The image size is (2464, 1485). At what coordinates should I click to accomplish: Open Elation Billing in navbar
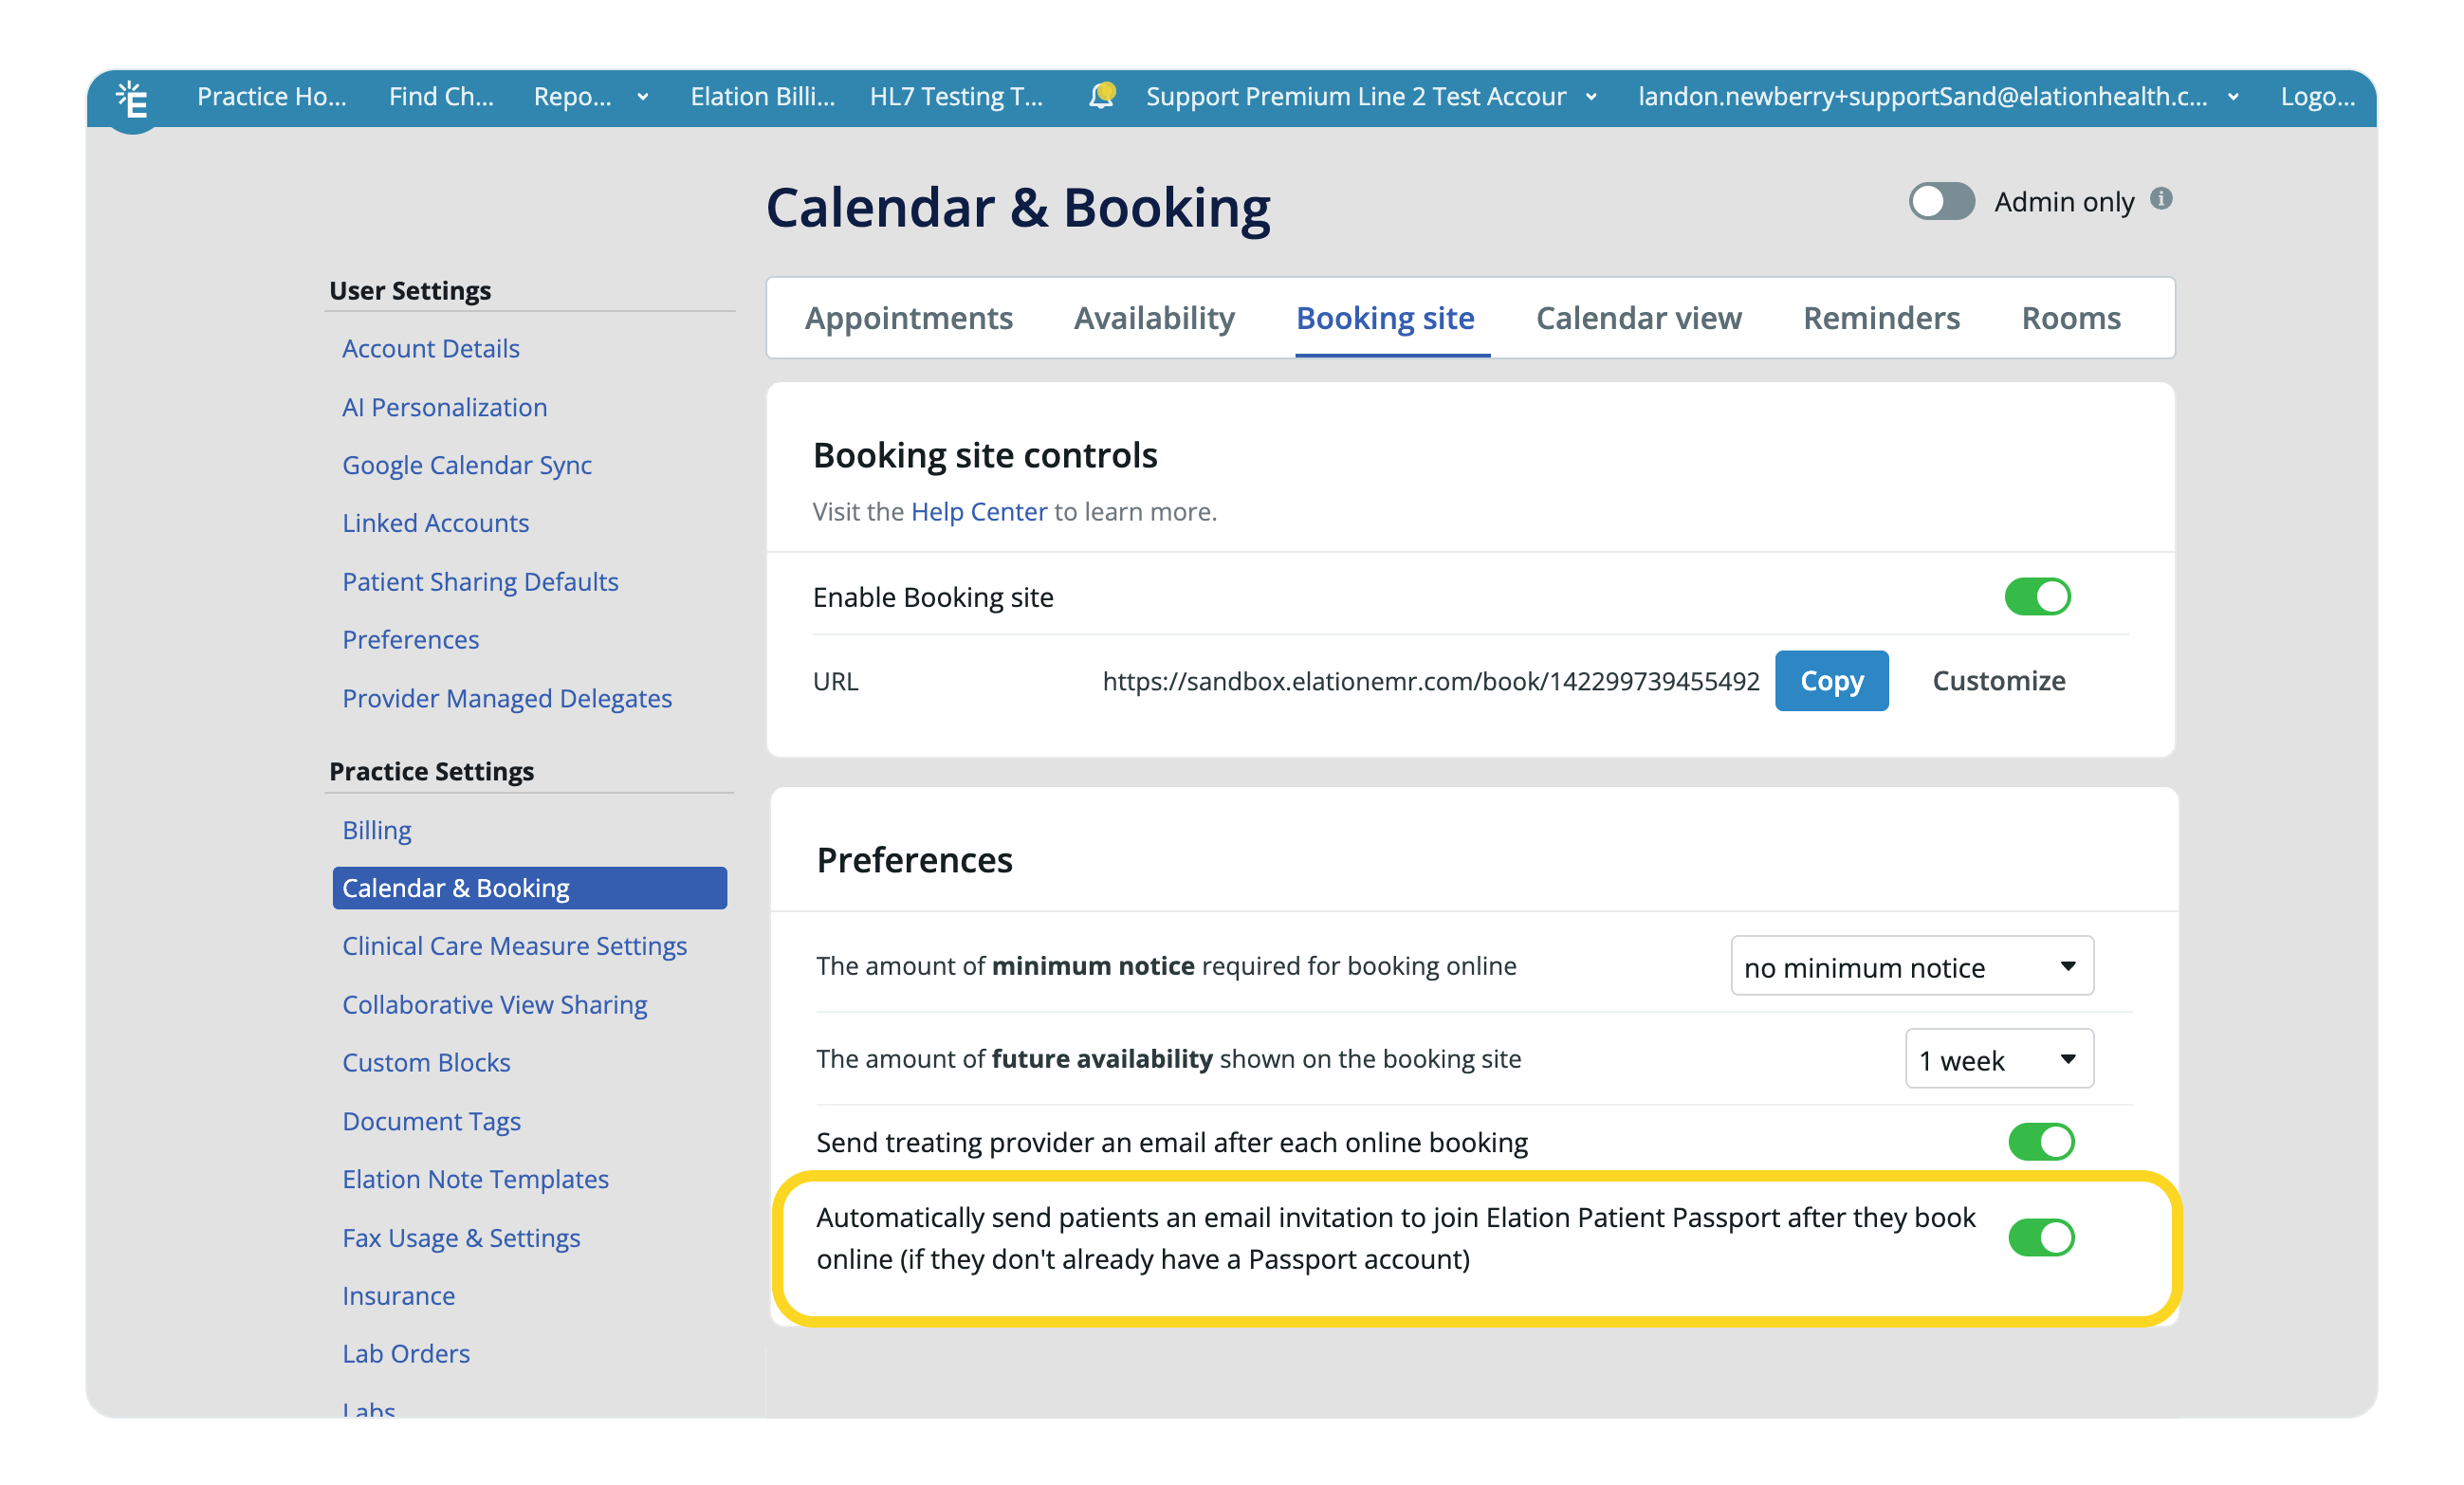pos(762,97)
